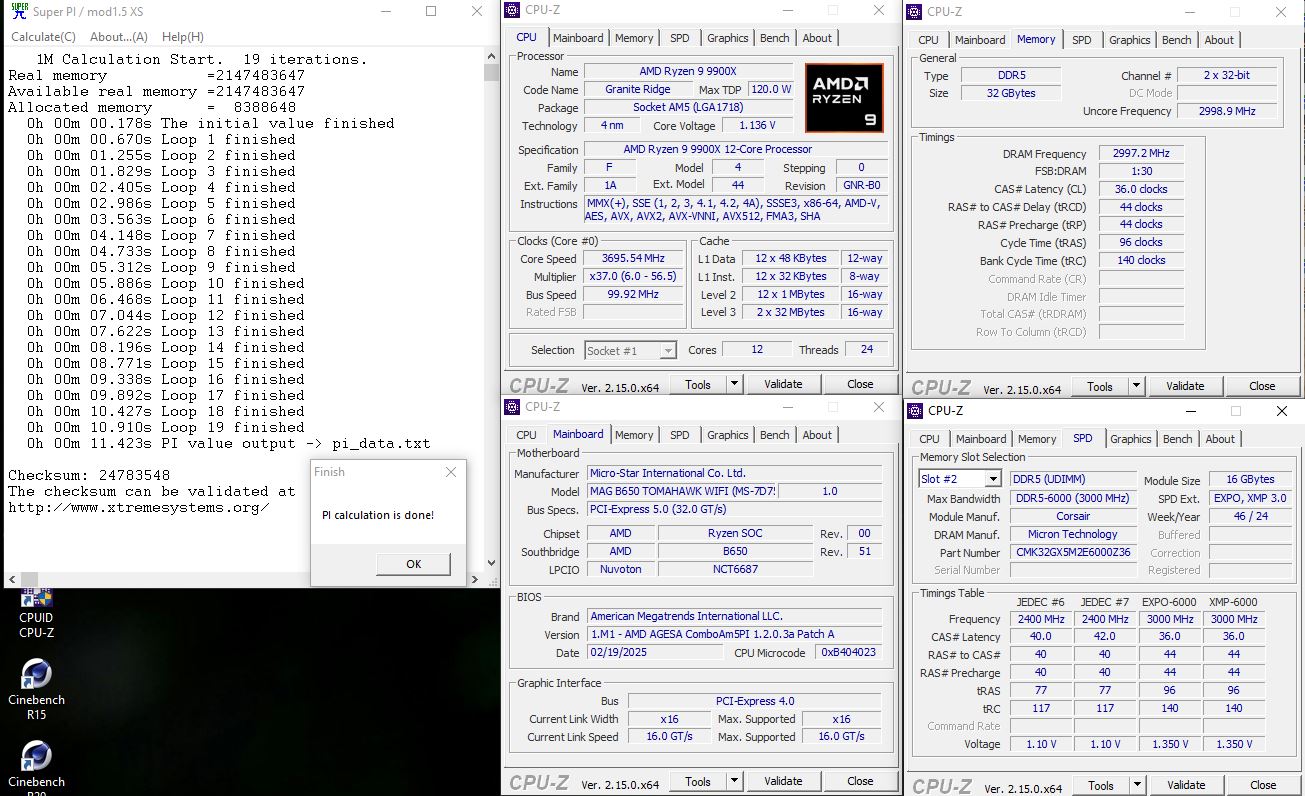This screenshot has width=1305, height=796.
Task: Click the DRAM Frequency value 2997.2 MHz
Action: click(1140, 154)
